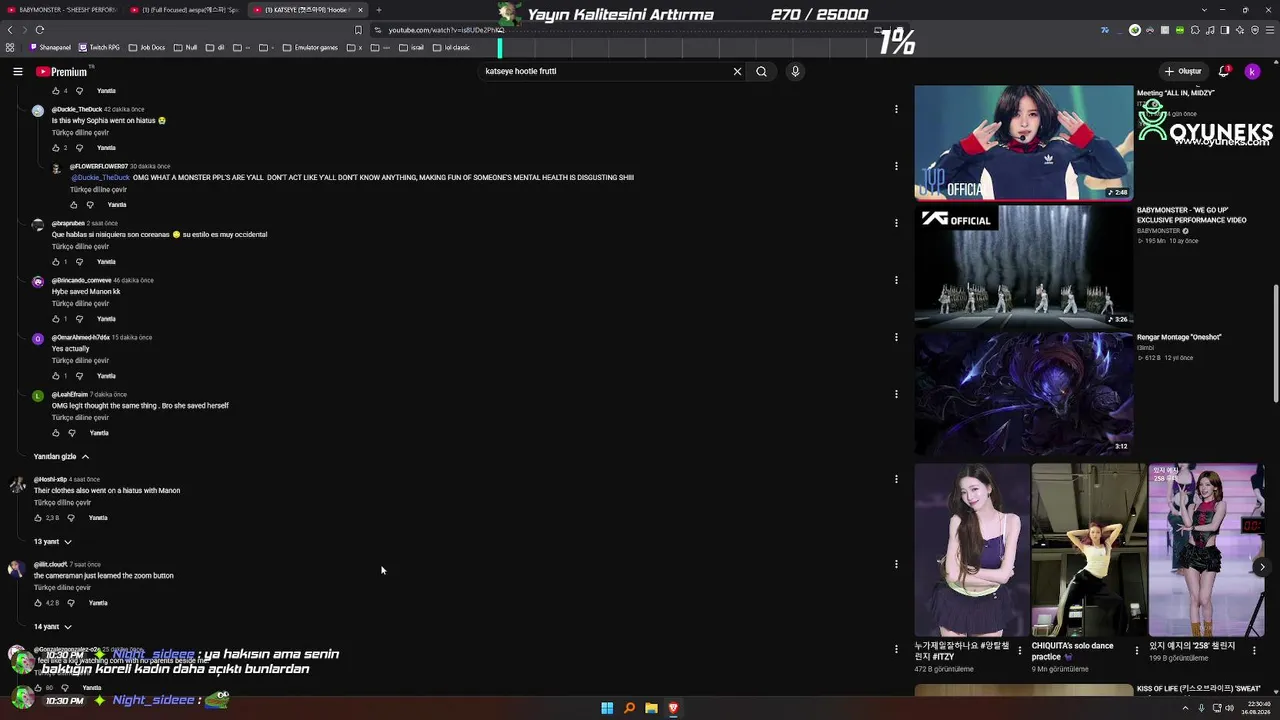
Task: Expand the '13 yanıt' replies
Action: [53, 542]
